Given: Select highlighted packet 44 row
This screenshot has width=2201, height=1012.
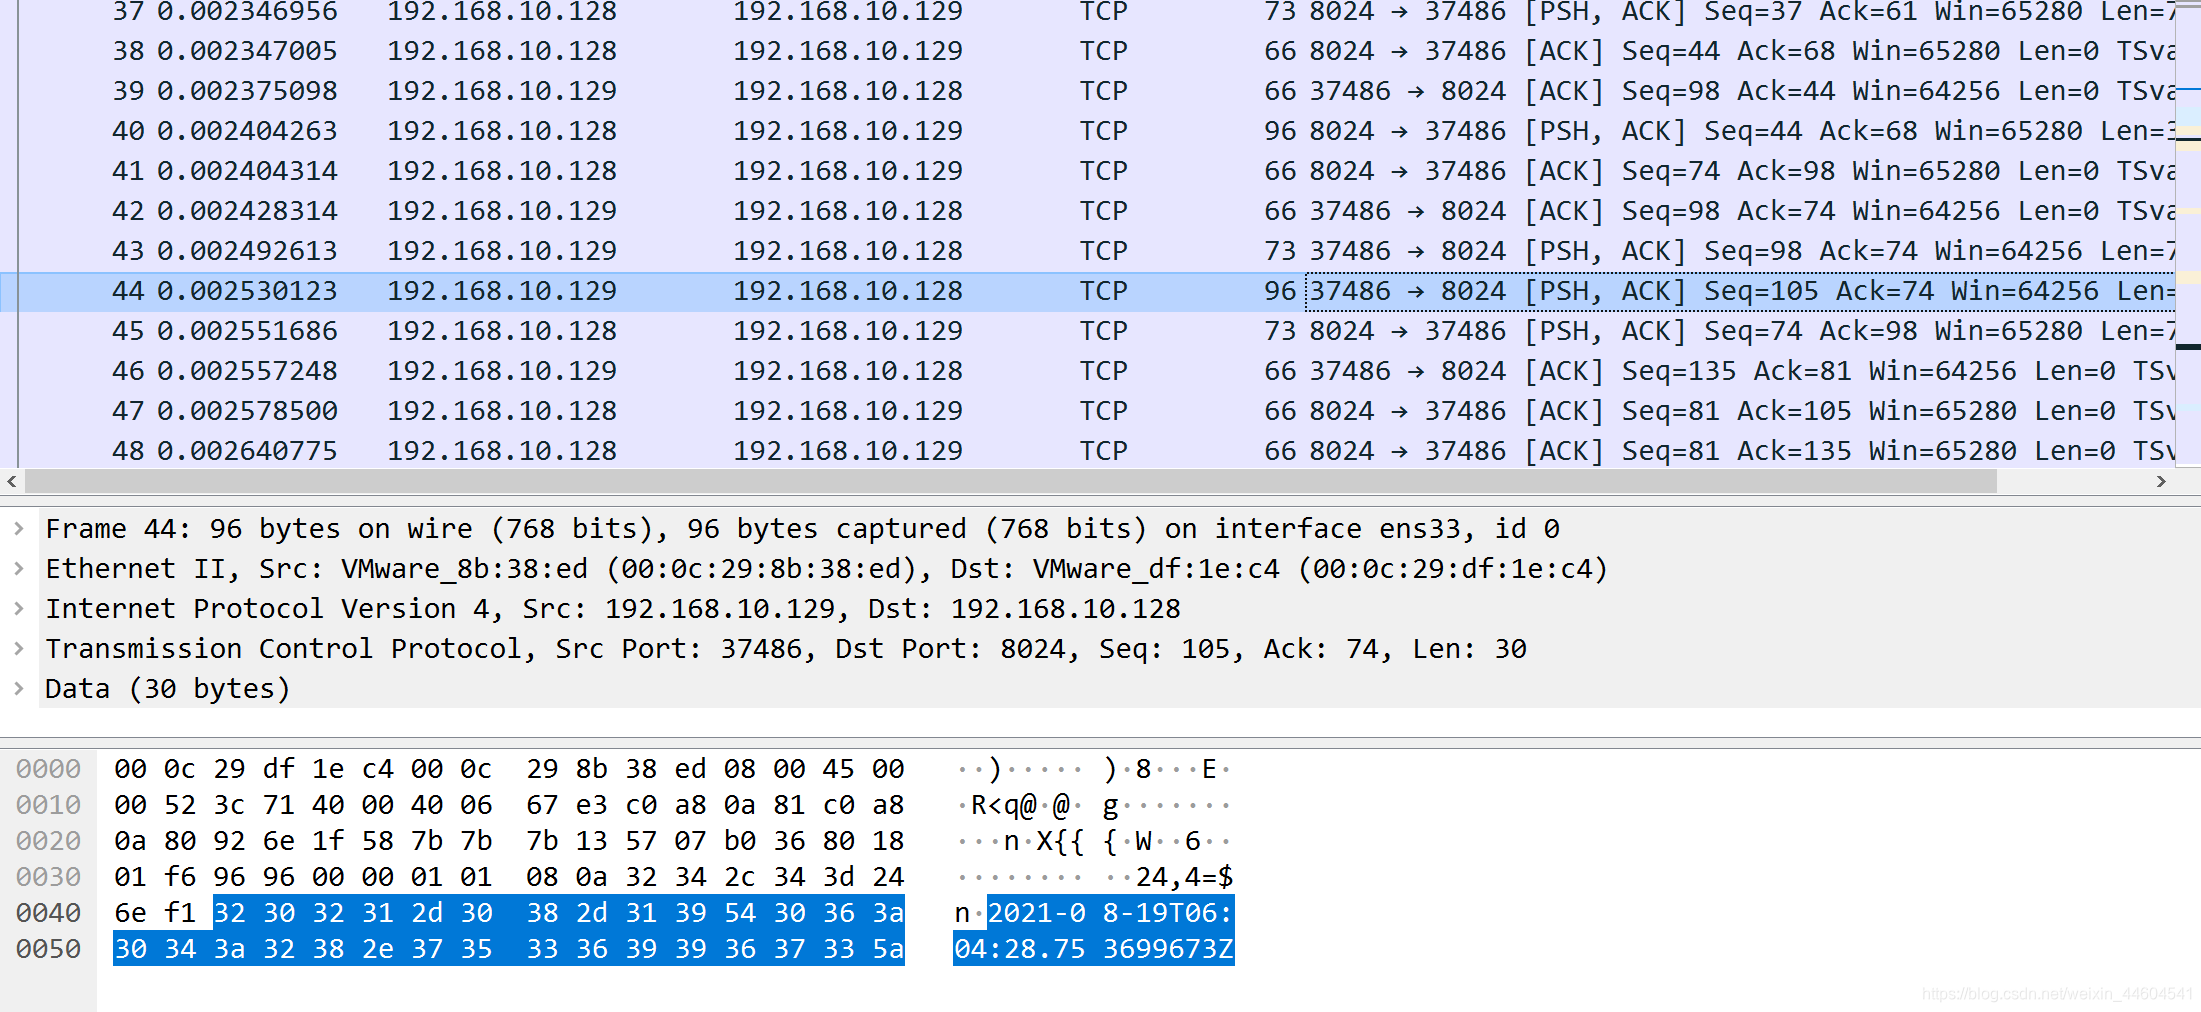Looking at the screenshot, I should [1088, 291].
